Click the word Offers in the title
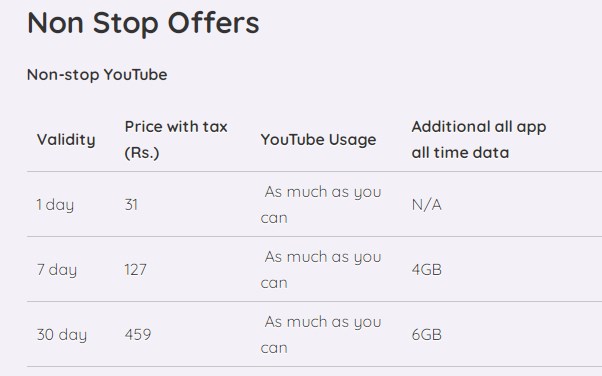This screenshot has width=602, height=376. 213,23
